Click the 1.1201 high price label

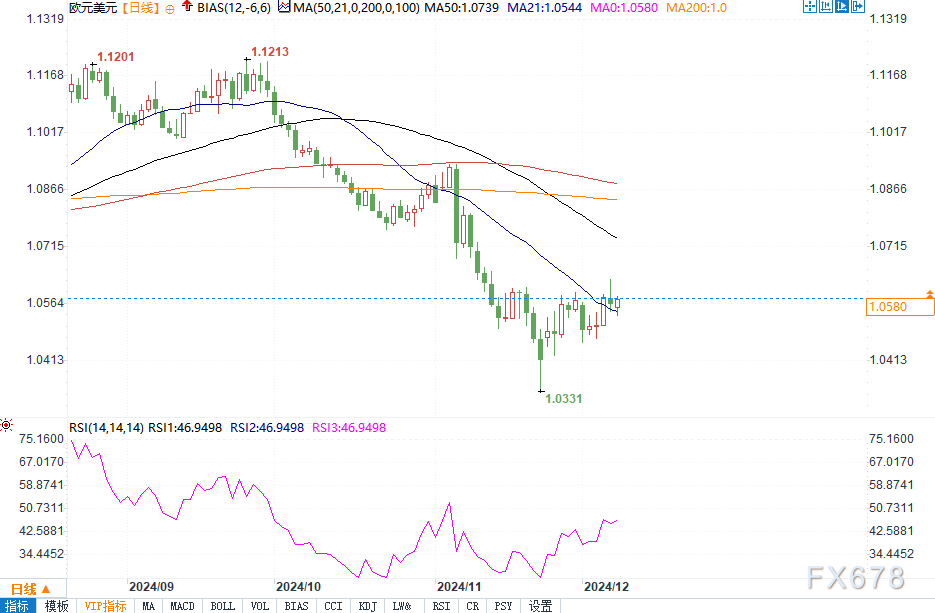(x=116, y=57)
